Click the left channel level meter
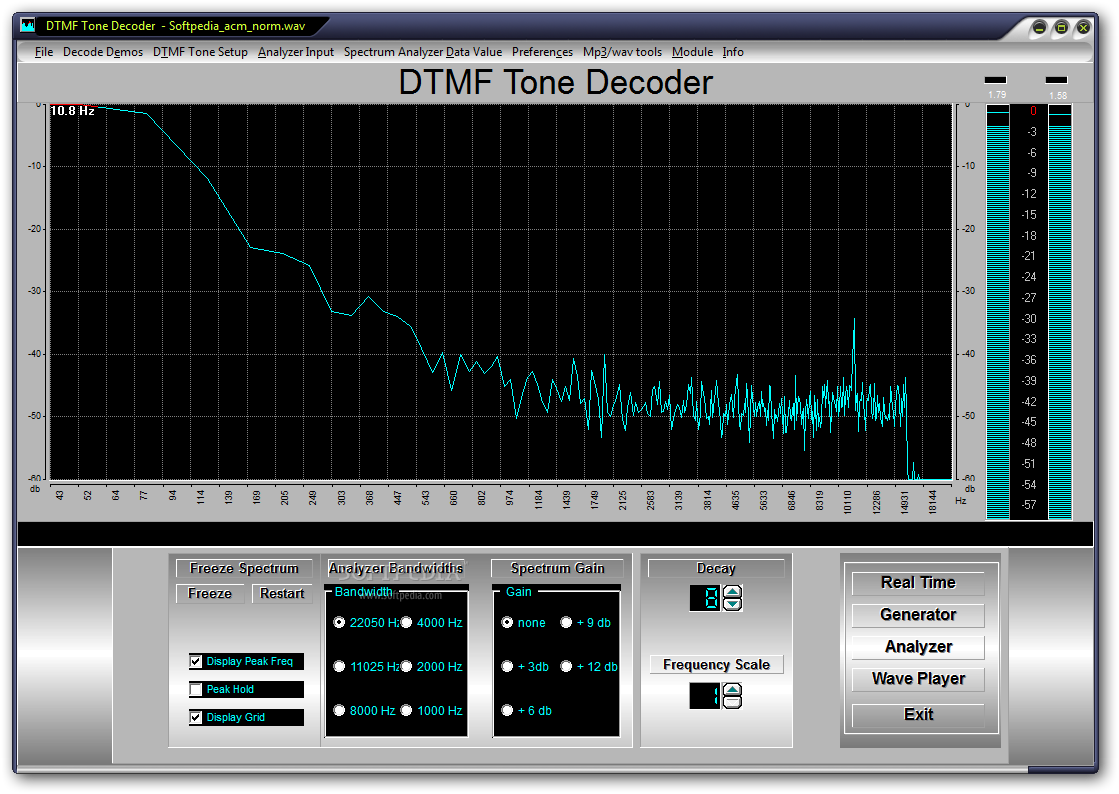Viewport: 1119px width, 794px height. click(x=998, y=312)
